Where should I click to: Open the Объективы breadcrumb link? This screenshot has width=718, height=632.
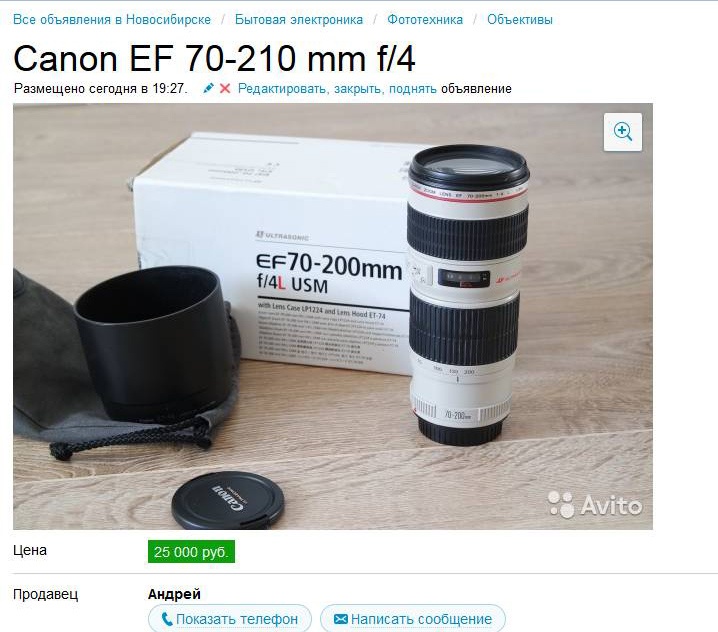pos(520,20)
